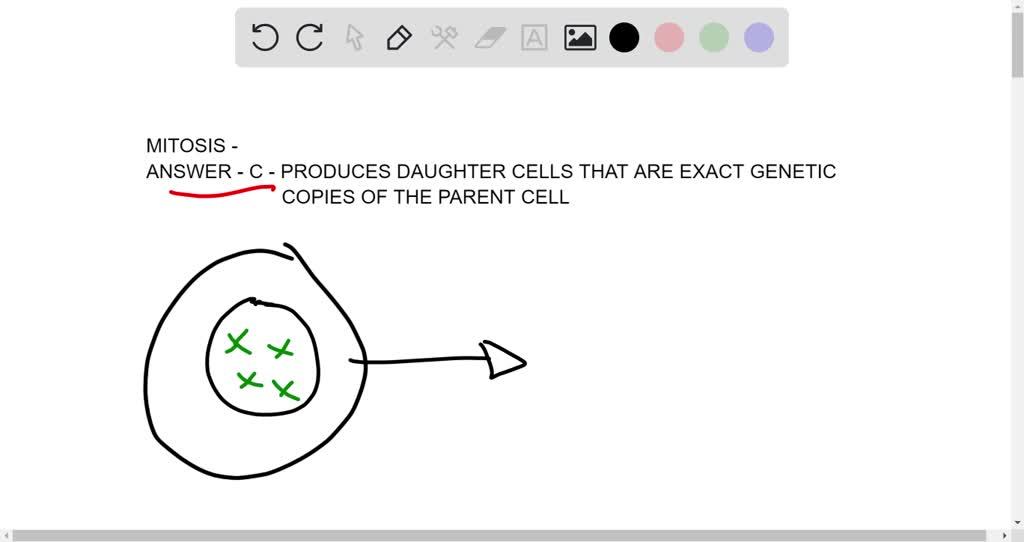Click the Undo arrow icon
This screenshot has height=542, width=1024.
pyautogui.click(x=264, y=38)
